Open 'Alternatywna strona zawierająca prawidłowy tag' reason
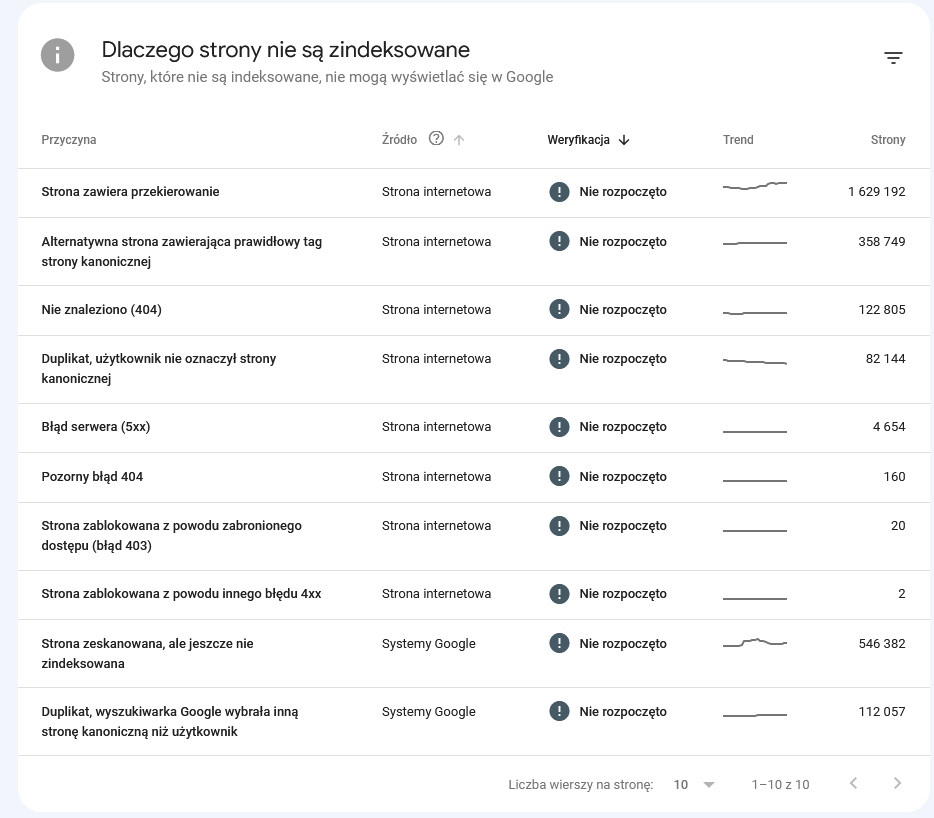This screenshot has width=934, height=818. point(182,251)
